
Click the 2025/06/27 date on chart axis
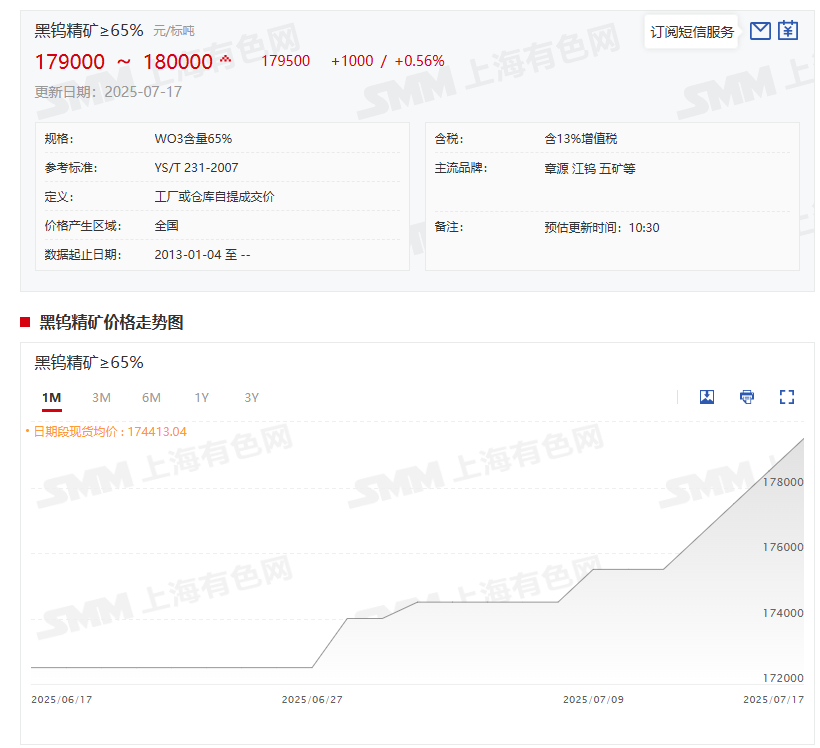click(312, 700)
